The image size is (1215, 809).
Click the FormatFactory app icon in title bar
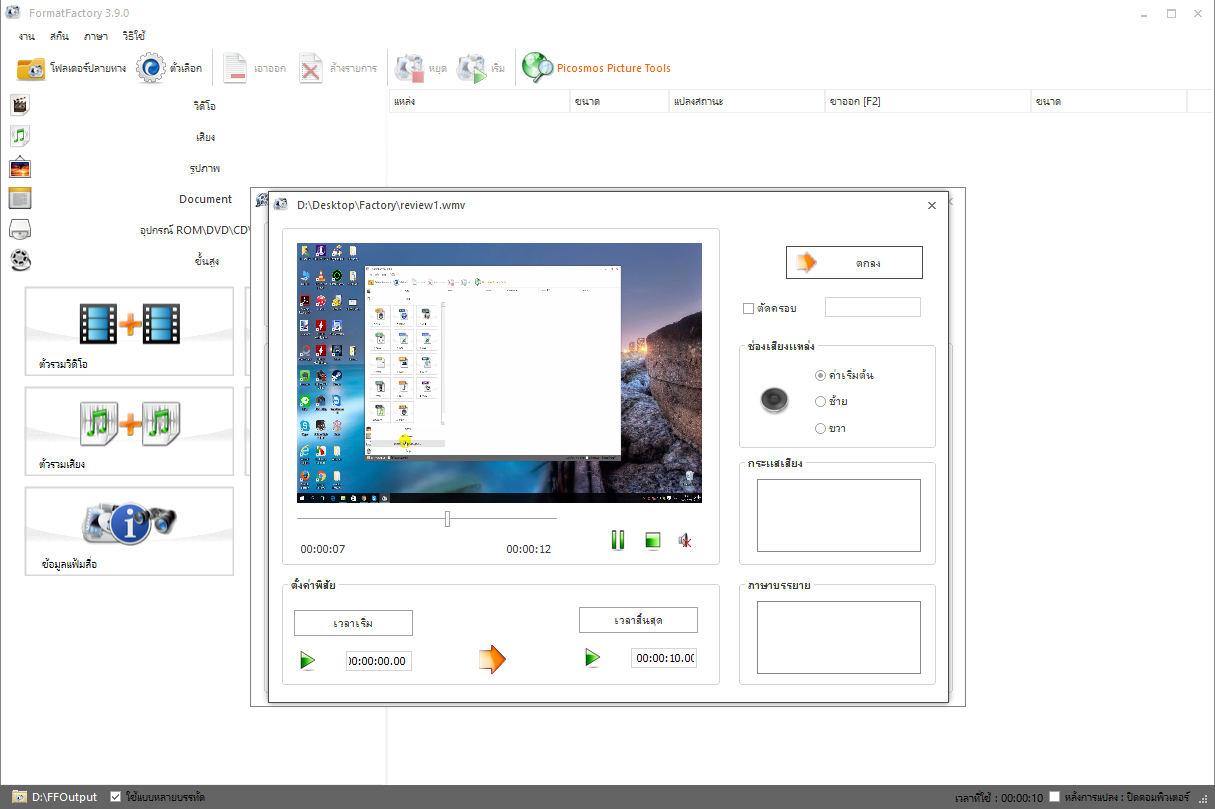pos(12,13)
